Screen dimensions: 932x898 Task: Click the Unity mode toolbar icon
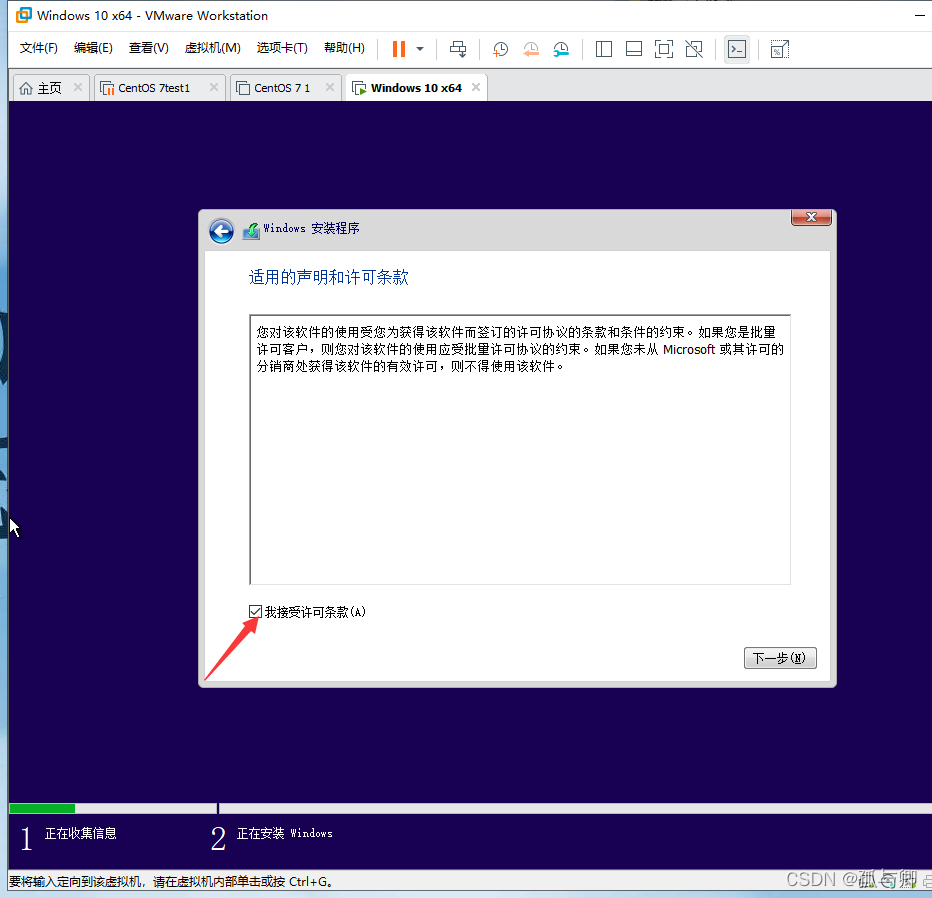[x=694, y=49]
